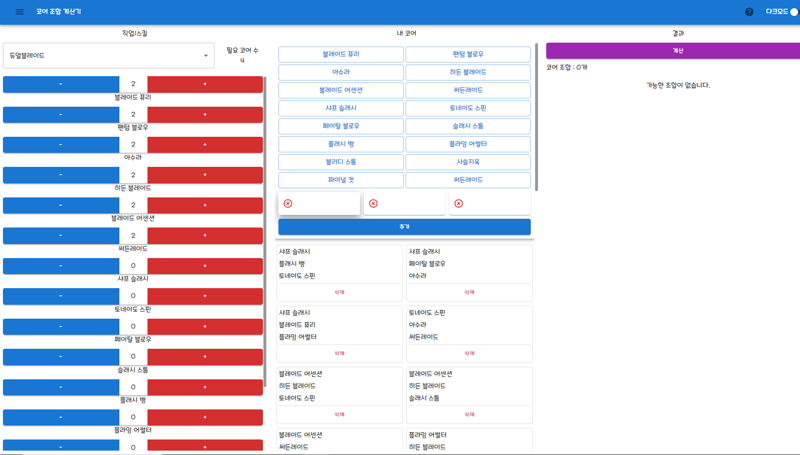Decrease the 플라잉 어썰터 count
The height and width of the screenshot is (455, 800).
[x=61, y=417]
